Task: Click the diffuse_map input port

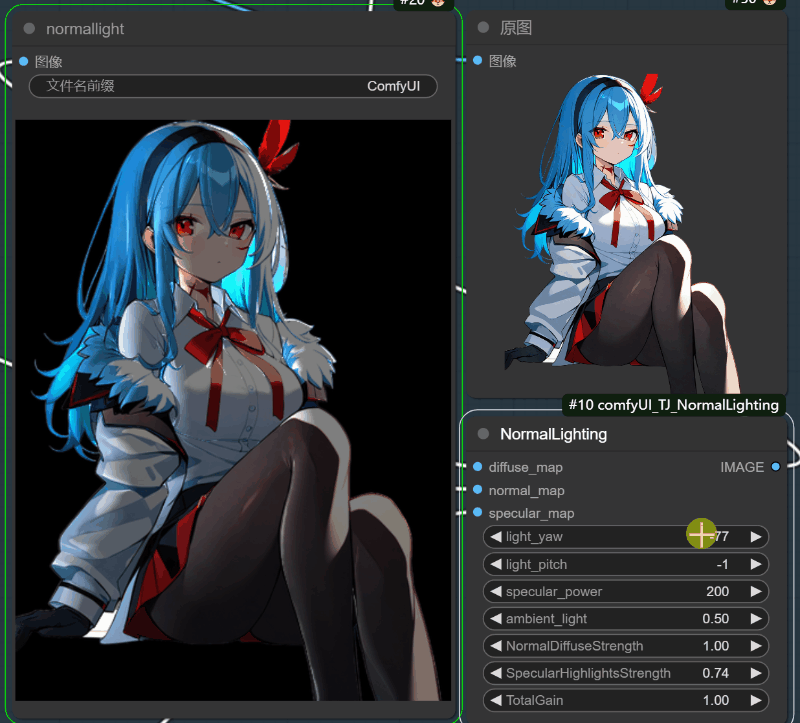Action: pos(478,466)
